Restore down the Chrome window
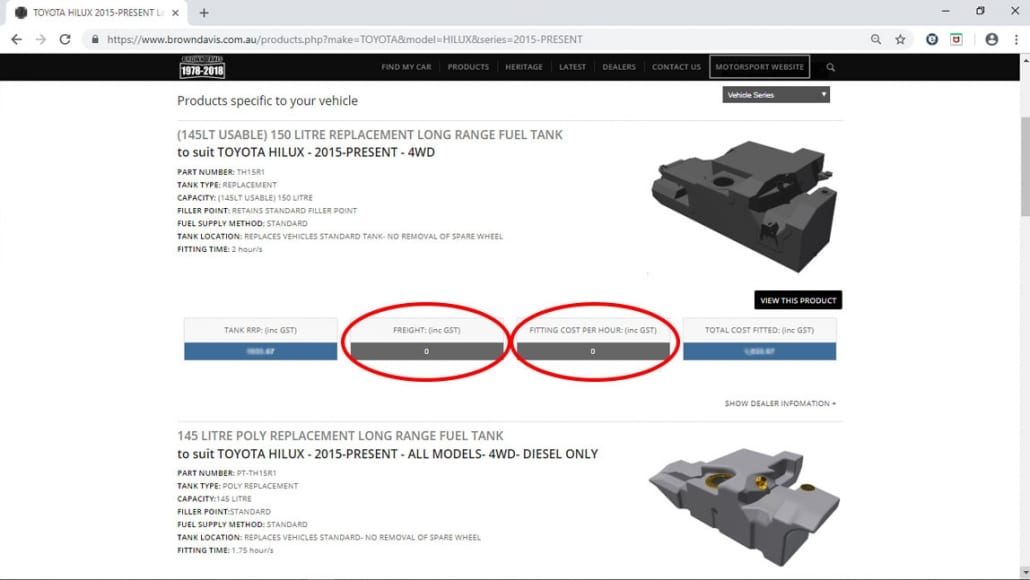 pos(980,11)
